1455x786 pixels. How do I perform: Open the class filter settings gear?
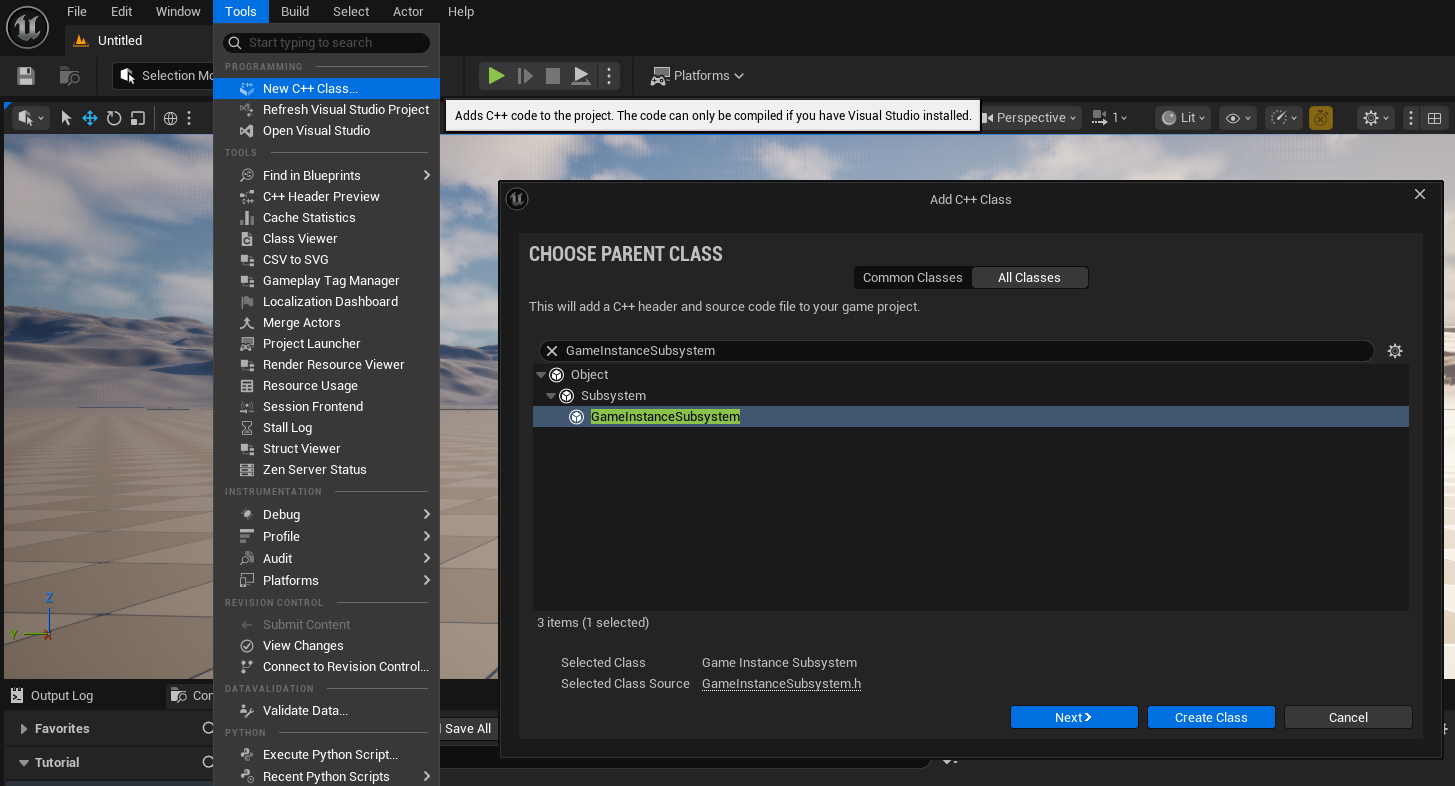pyautogui.click(x=1395, y=351)
